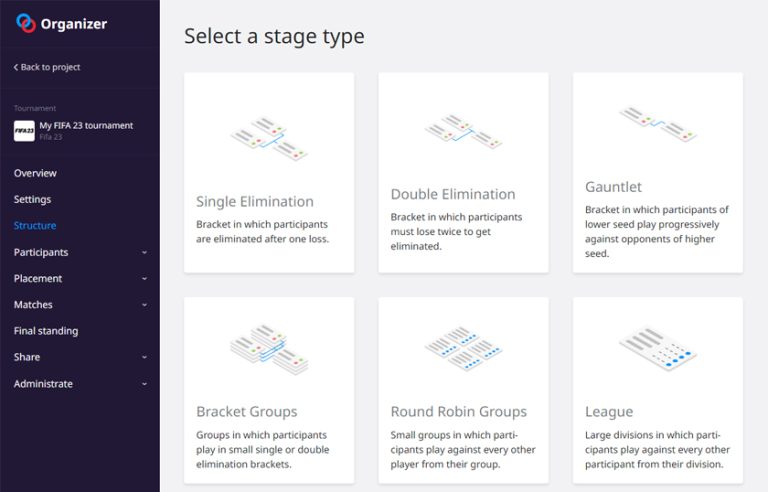This screenshot has height=492, width=768.
Task: Expand the Share sidebar menu chevron
Action: (x=145, y=358)
